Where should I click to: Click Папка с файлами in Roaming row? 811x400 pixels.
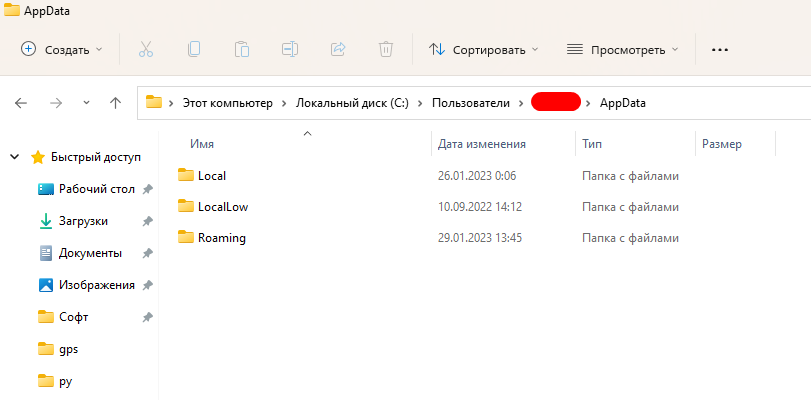click(x=630, y=238)
